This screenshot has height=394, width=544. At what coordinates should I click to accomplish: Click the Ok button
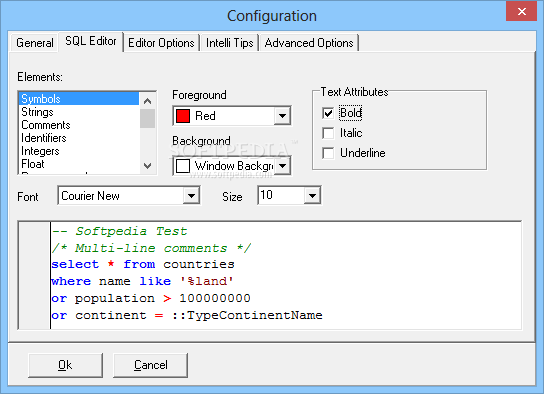tap(65, 365)
